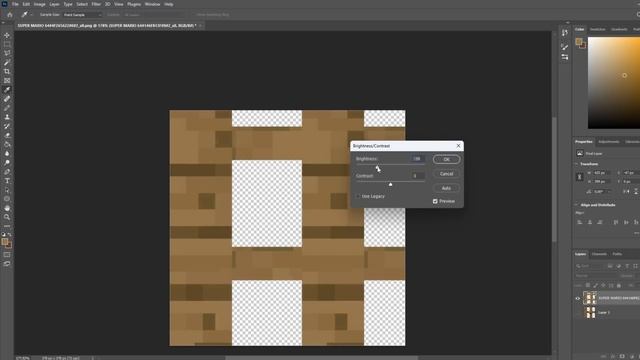The height and width of the screenshot is (360, 640).
Task: Switch to the Swatches tab
Action: tap(598, 29)
